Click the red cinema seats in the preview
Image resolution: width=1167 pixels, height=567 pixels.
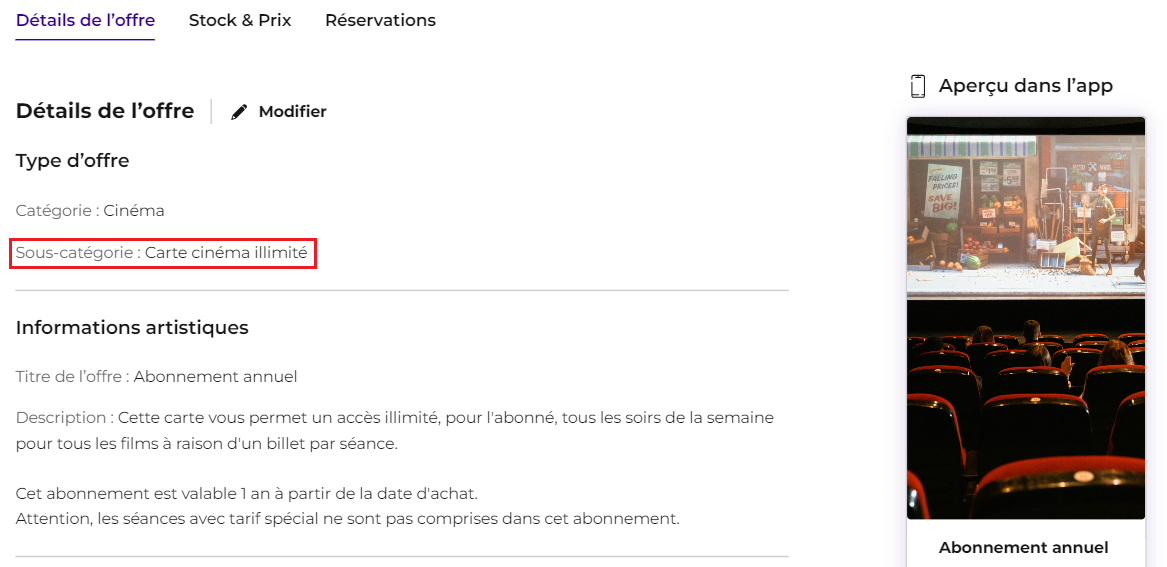1026,417
